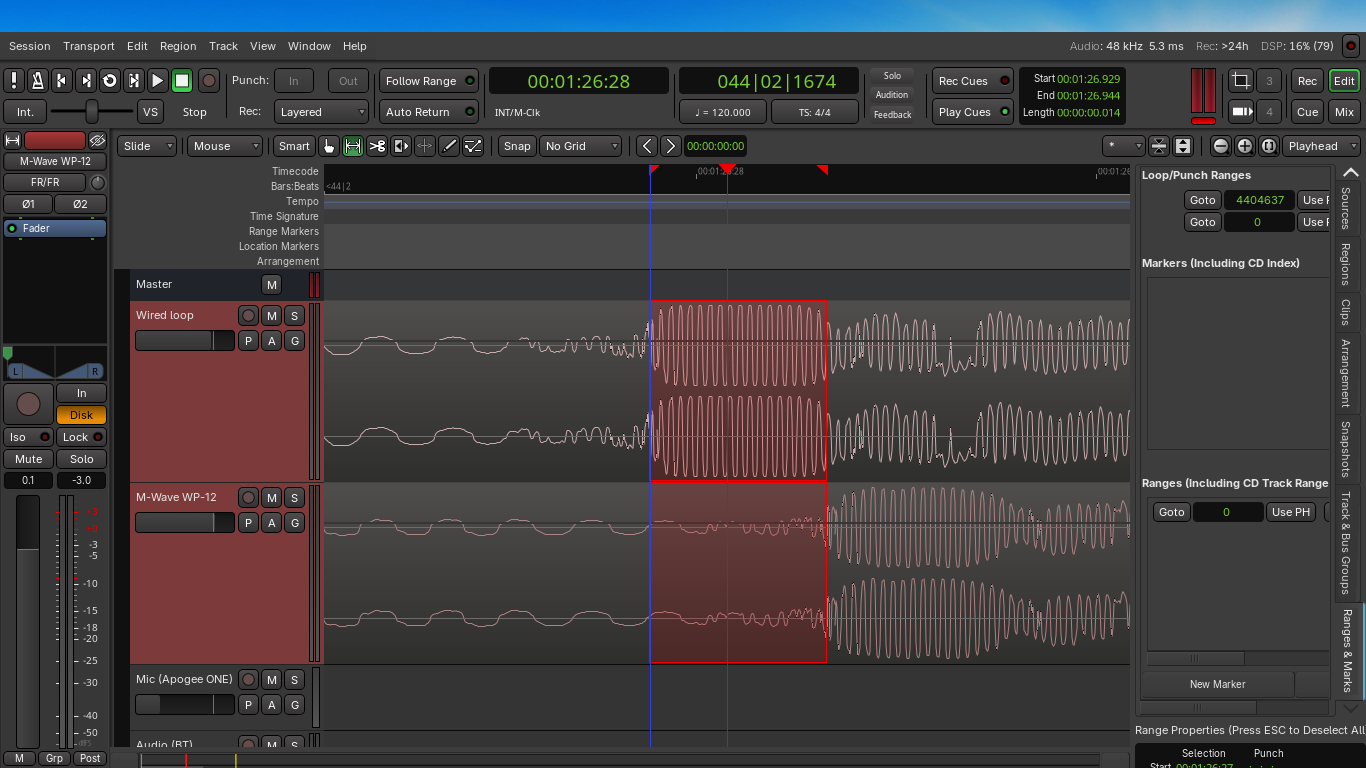This screenshot has height=768, width=1366.
Task: Go to session end transport icon
Action: click(86, 81)
